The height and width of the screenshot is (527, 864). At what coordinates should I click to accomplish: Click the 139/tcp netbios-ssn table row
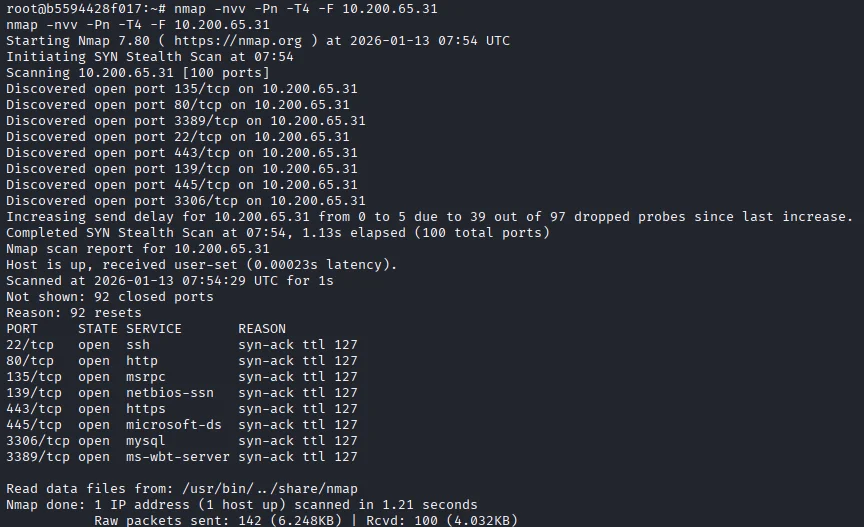click(x=181, y=393)
